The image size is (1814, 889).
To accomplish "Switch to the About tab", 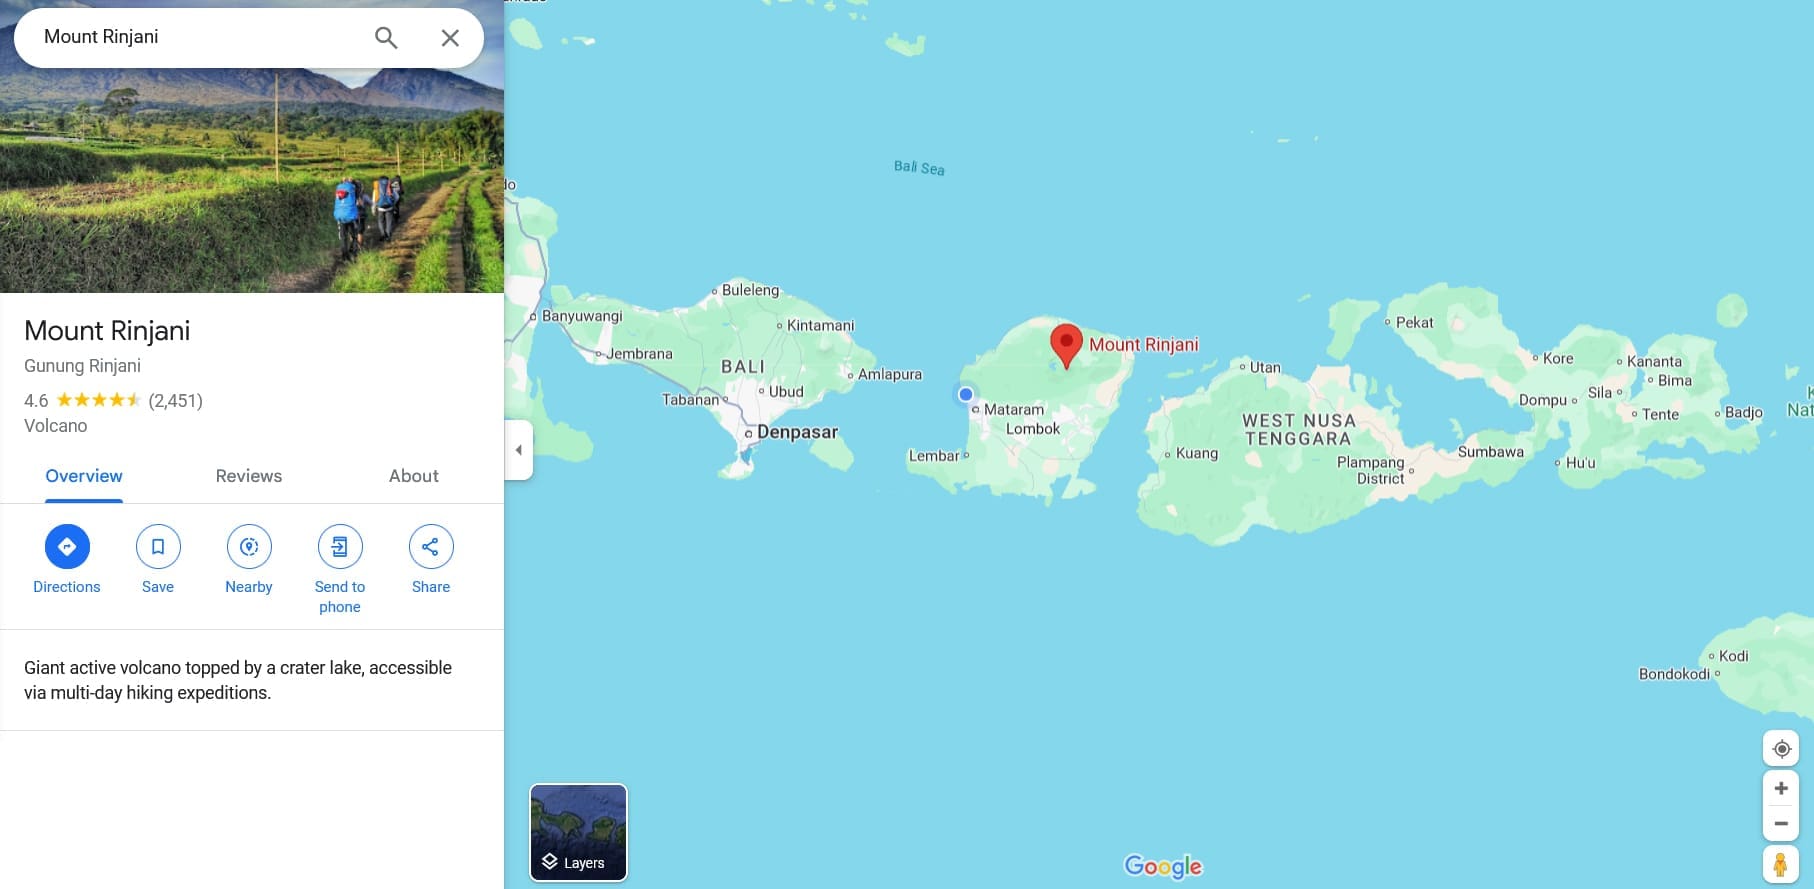I will pos(414,476).
